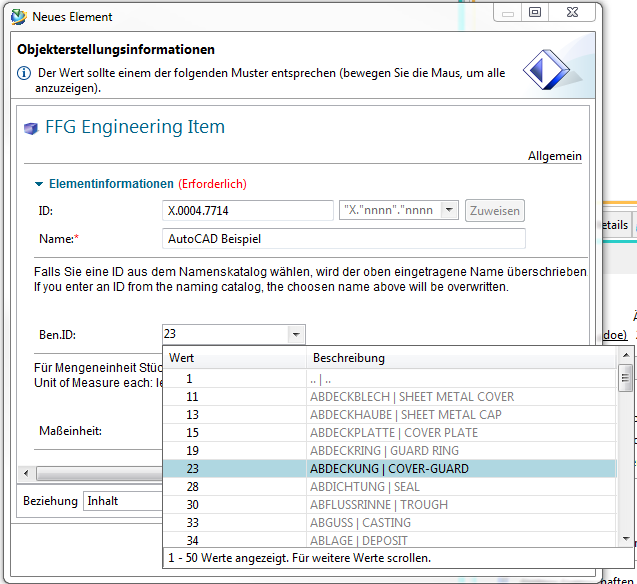Click the info icon beside the pattern hint

point(24,74)
